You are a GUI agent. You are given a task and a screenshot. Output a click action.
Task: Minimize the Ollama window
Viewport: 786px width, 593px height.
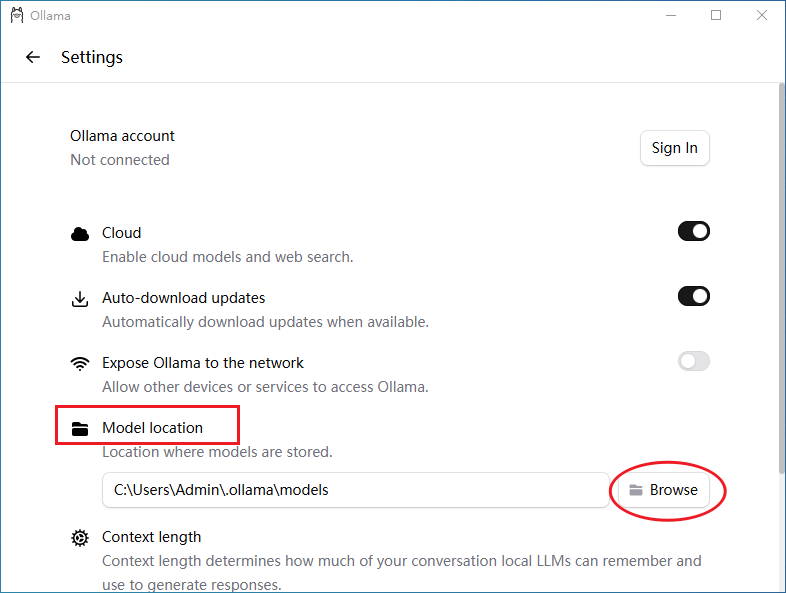tap(671, 16)
